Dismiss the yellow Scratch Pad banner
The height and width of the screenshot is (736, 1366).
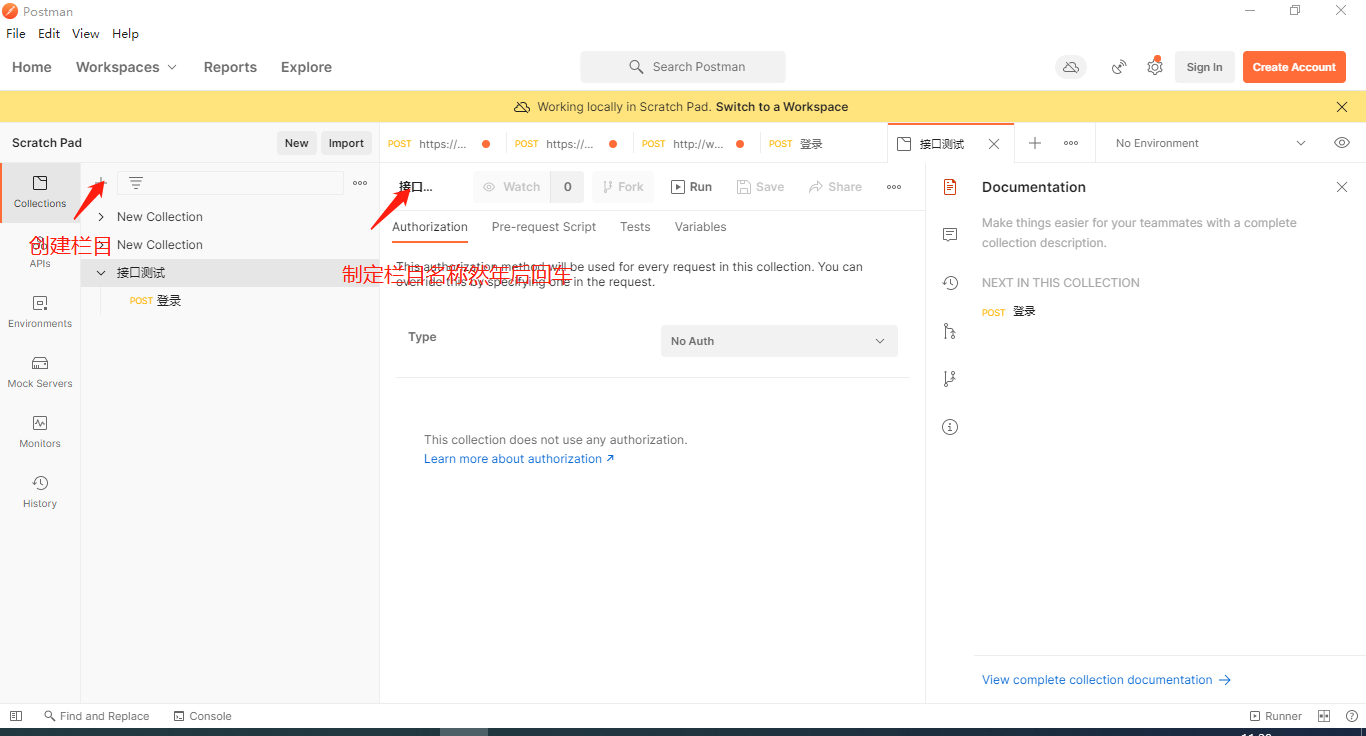[x=1342, y=107]
